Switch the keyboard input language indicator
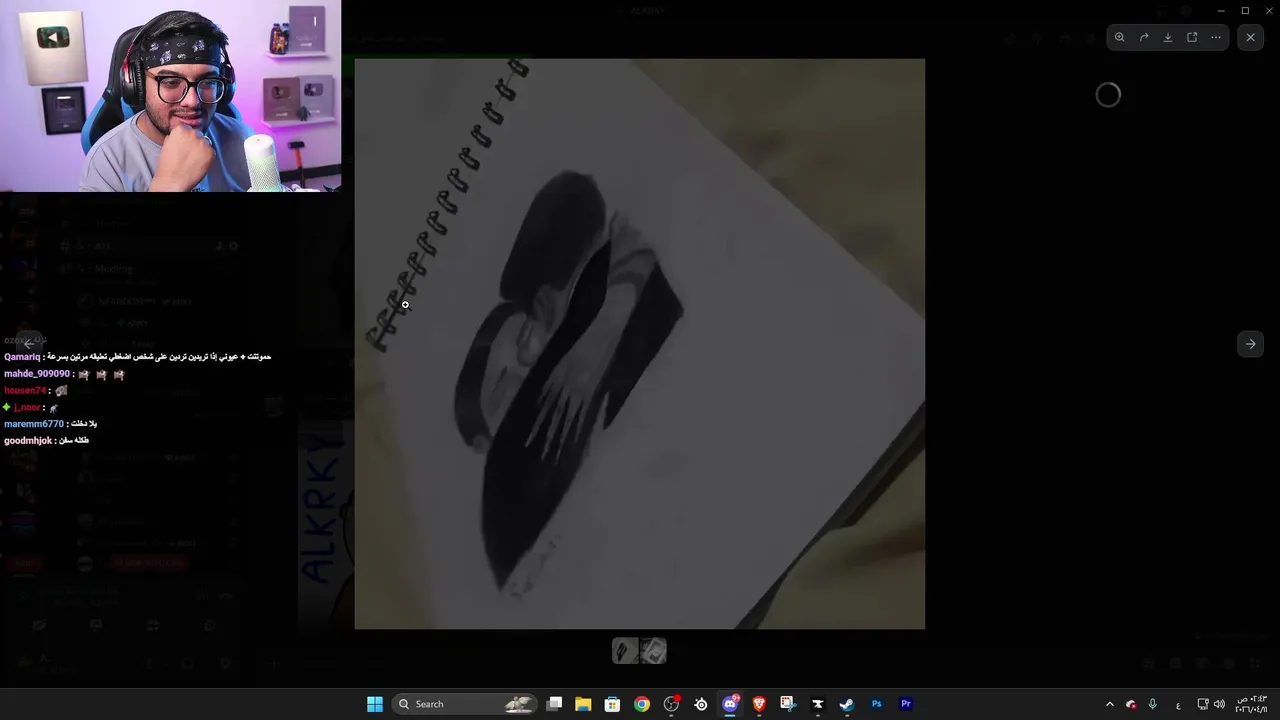The height and width of the screenshot is (720, 1280). (x=1178, y=704)
